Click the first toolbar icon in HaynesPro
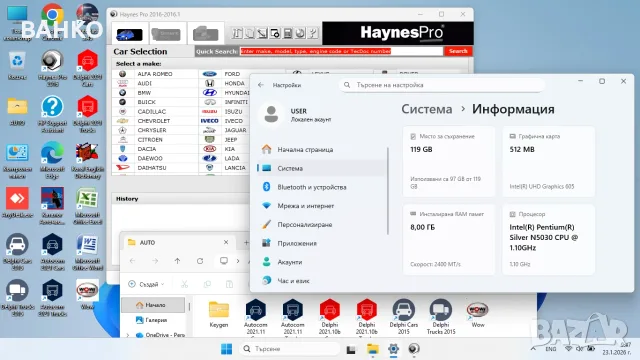This screenshot has height=360, width=640. tap(237, 33)
